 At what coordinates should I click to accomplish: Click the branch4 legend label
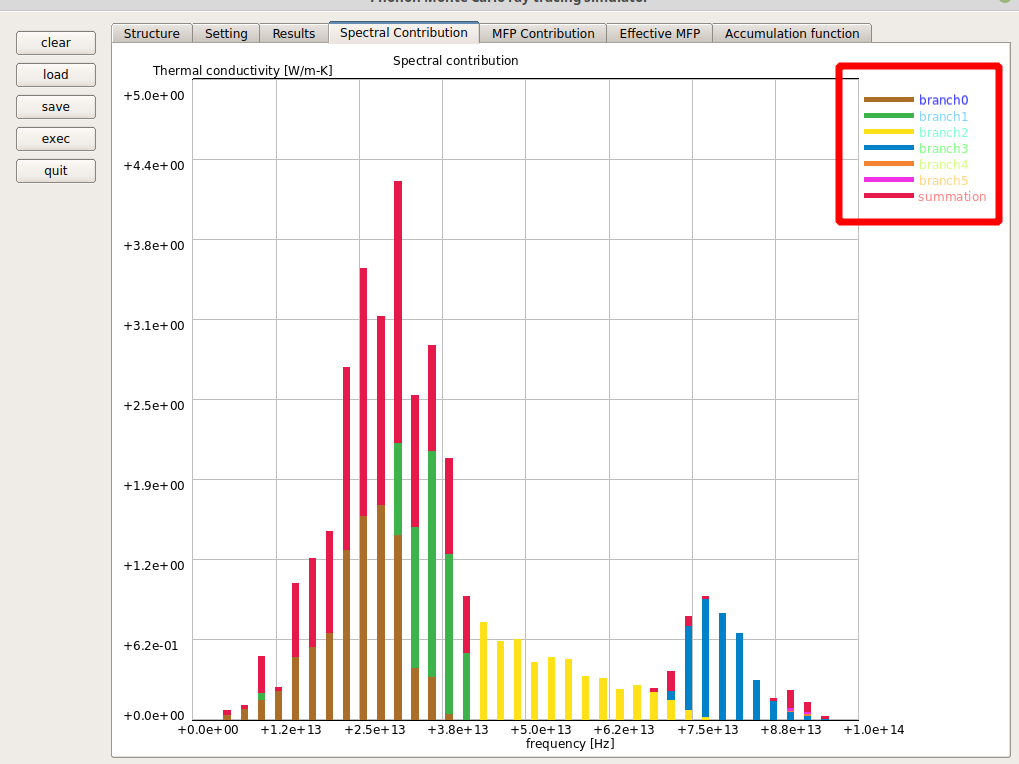(x=944, y=164)
